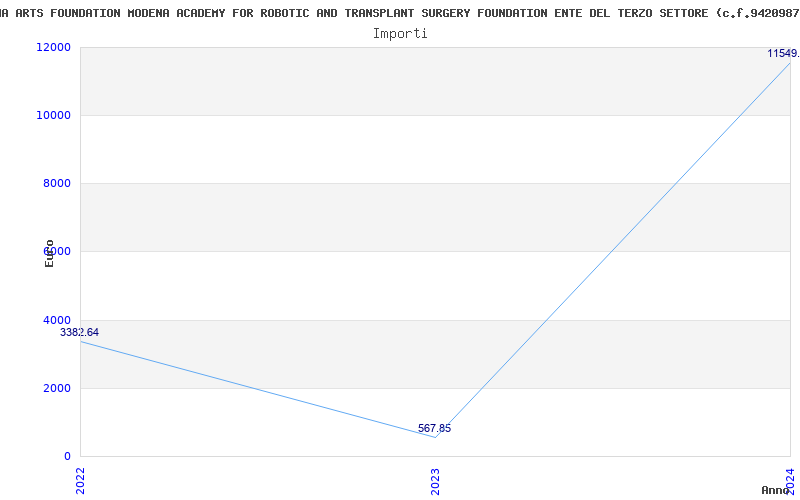
Task: Click the data label 567.85
Action: 434,428
